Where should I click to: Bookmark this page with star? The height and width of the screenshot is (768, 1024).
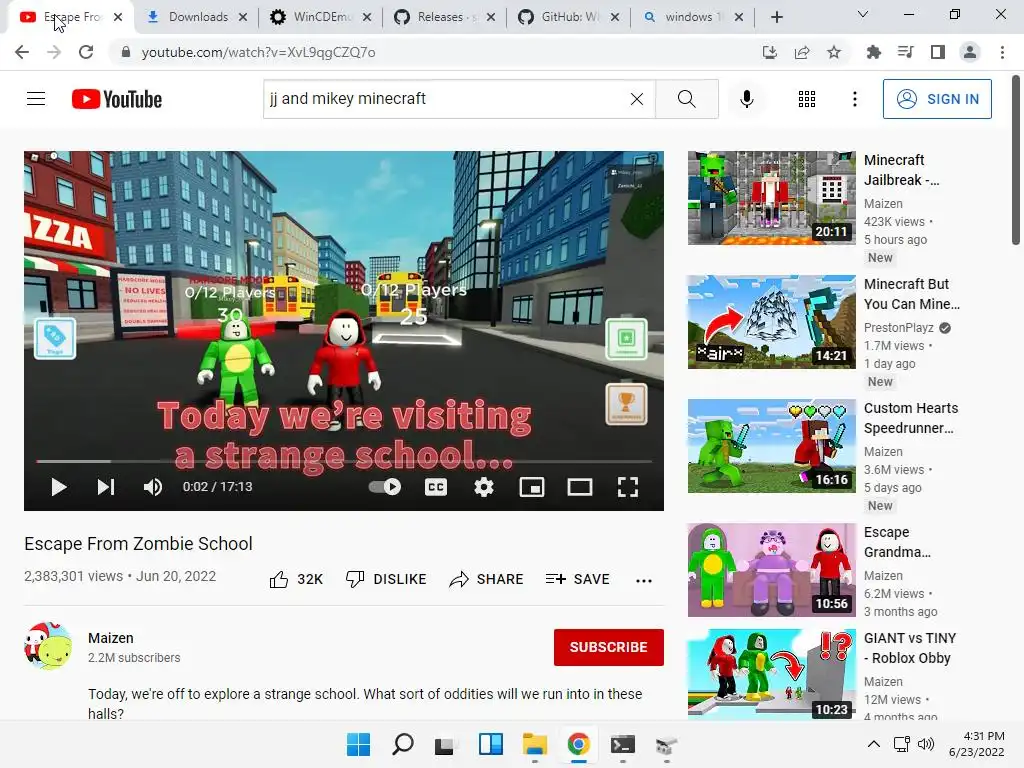pos(834,52)
